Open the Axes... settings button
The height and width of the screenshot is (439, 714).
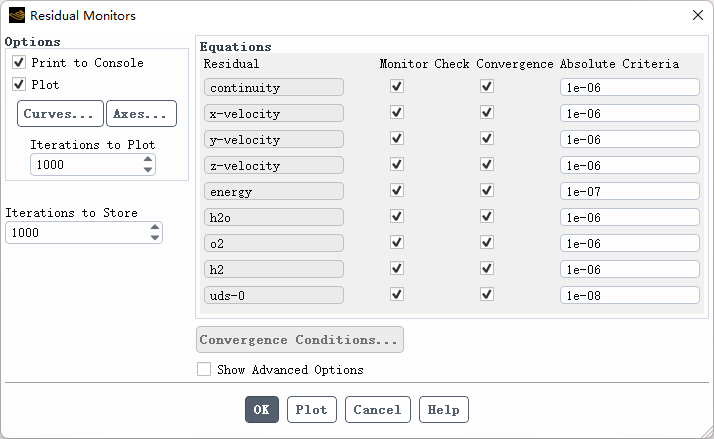coord(141,114)
